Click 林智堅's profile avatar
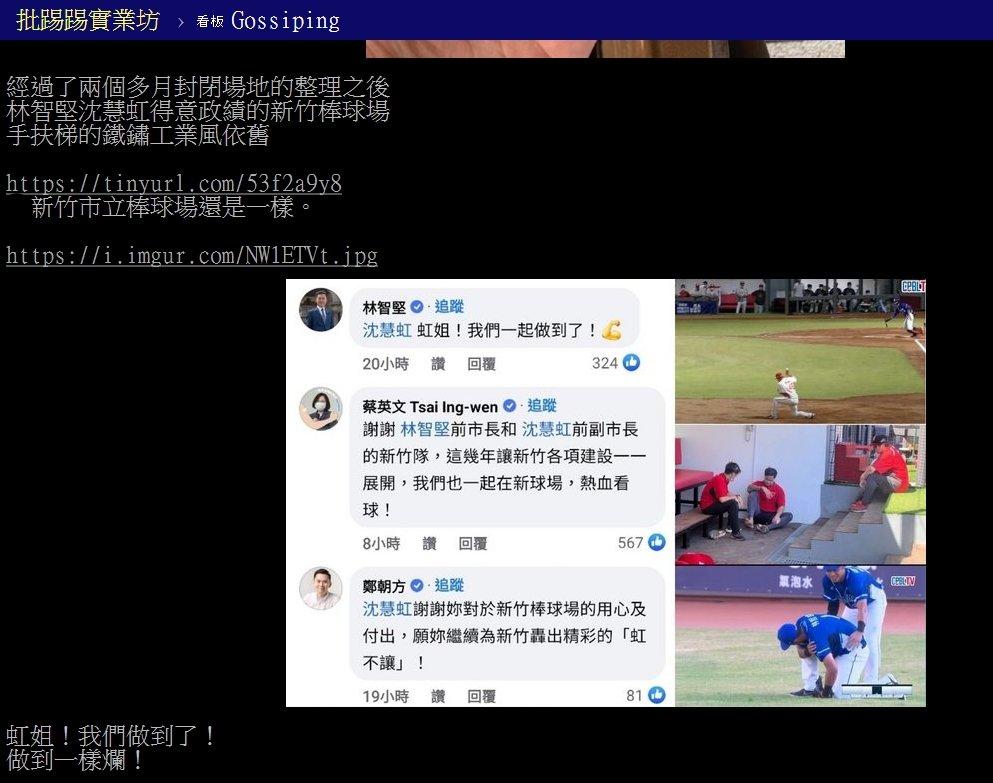 (x=320, y=310)
